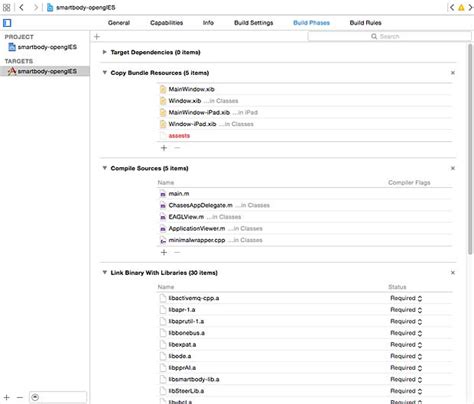This screenshot has height=404, width=474.
Task: Delete the Link Binary With Libraries phase
Action: point(453,273)
